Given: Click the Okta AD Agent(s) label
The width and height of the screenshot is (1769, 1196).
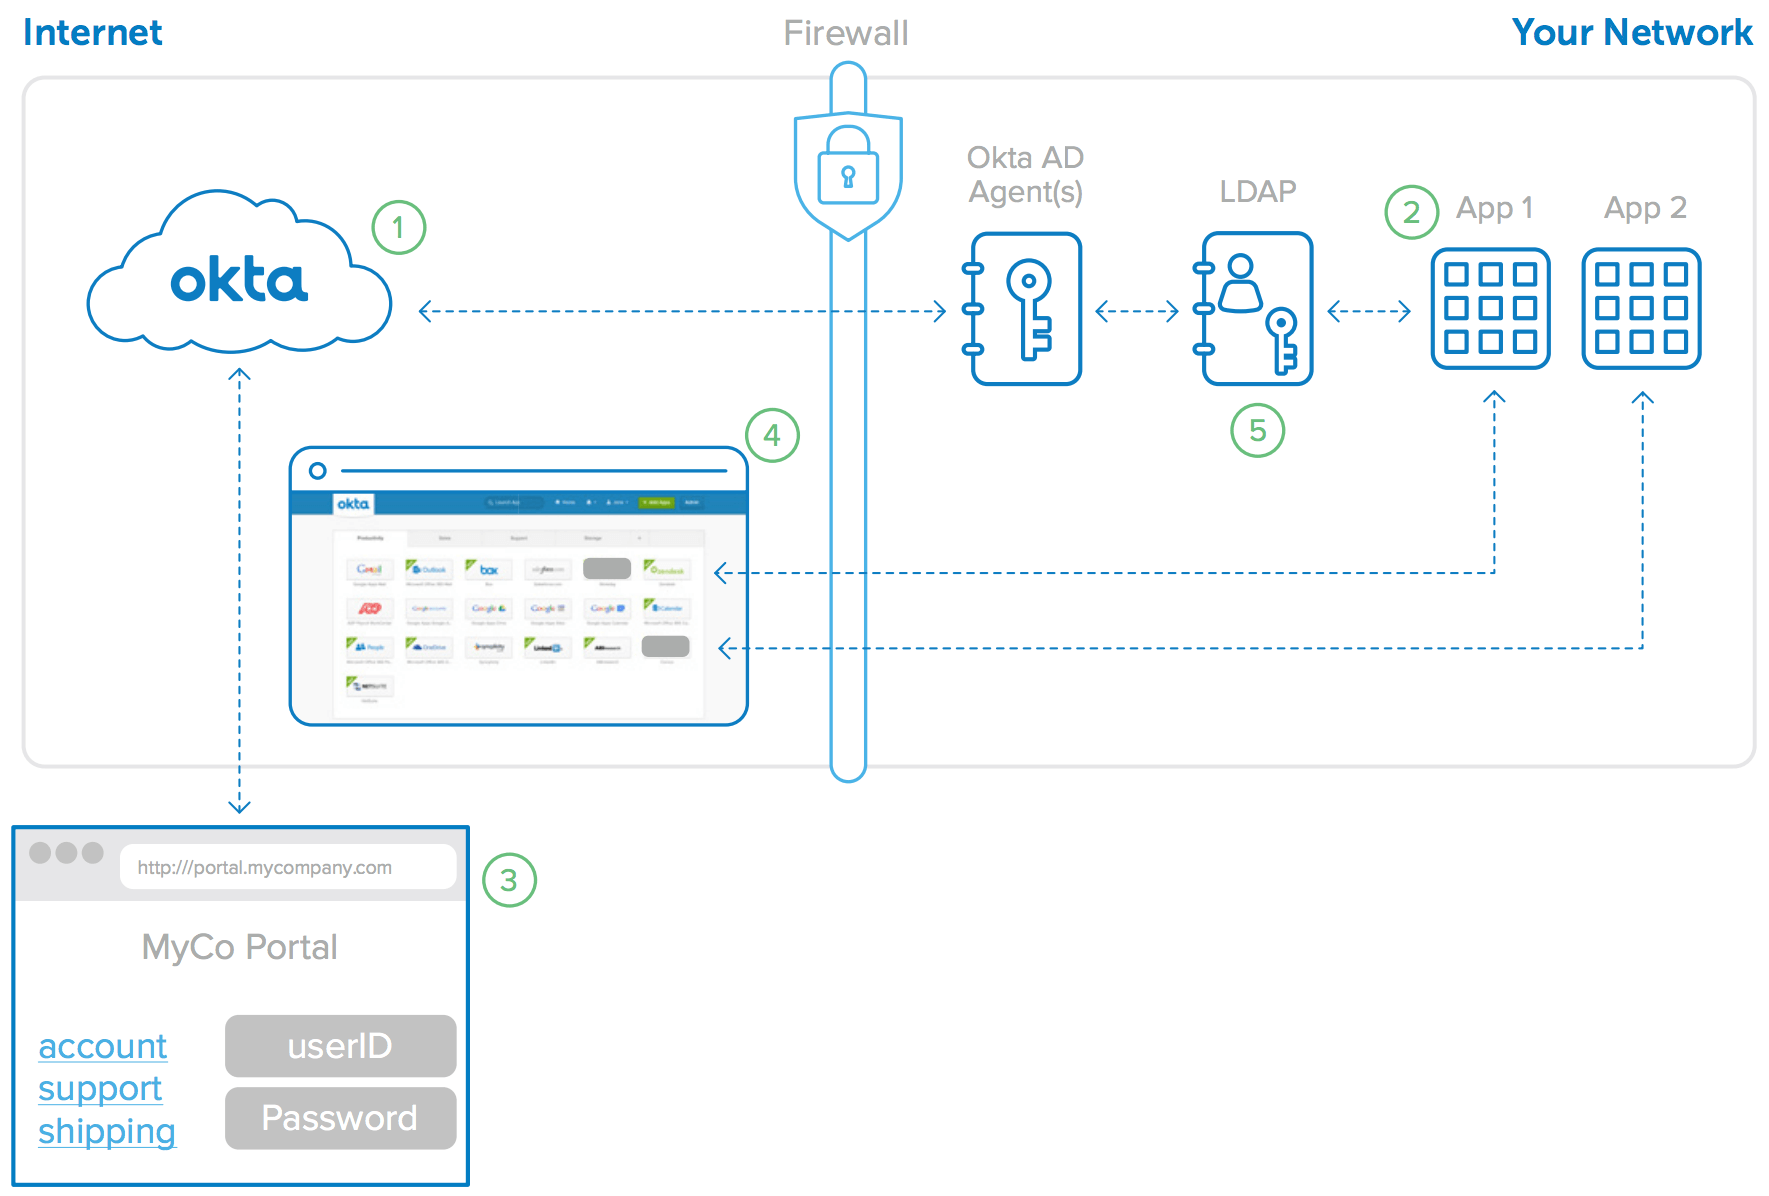Looking at the screenshot, I should tap(1026, 174).
